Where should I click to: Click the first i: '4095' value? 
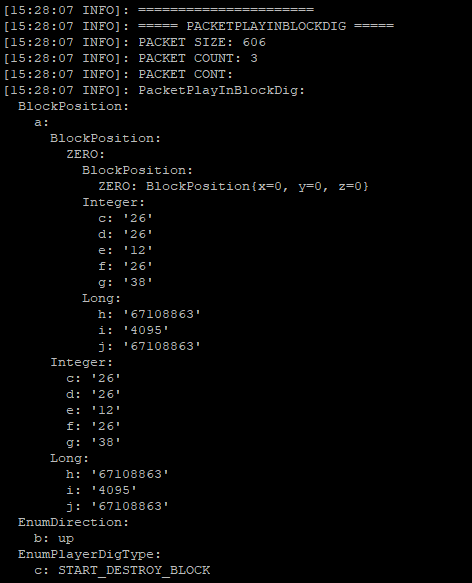133,330
